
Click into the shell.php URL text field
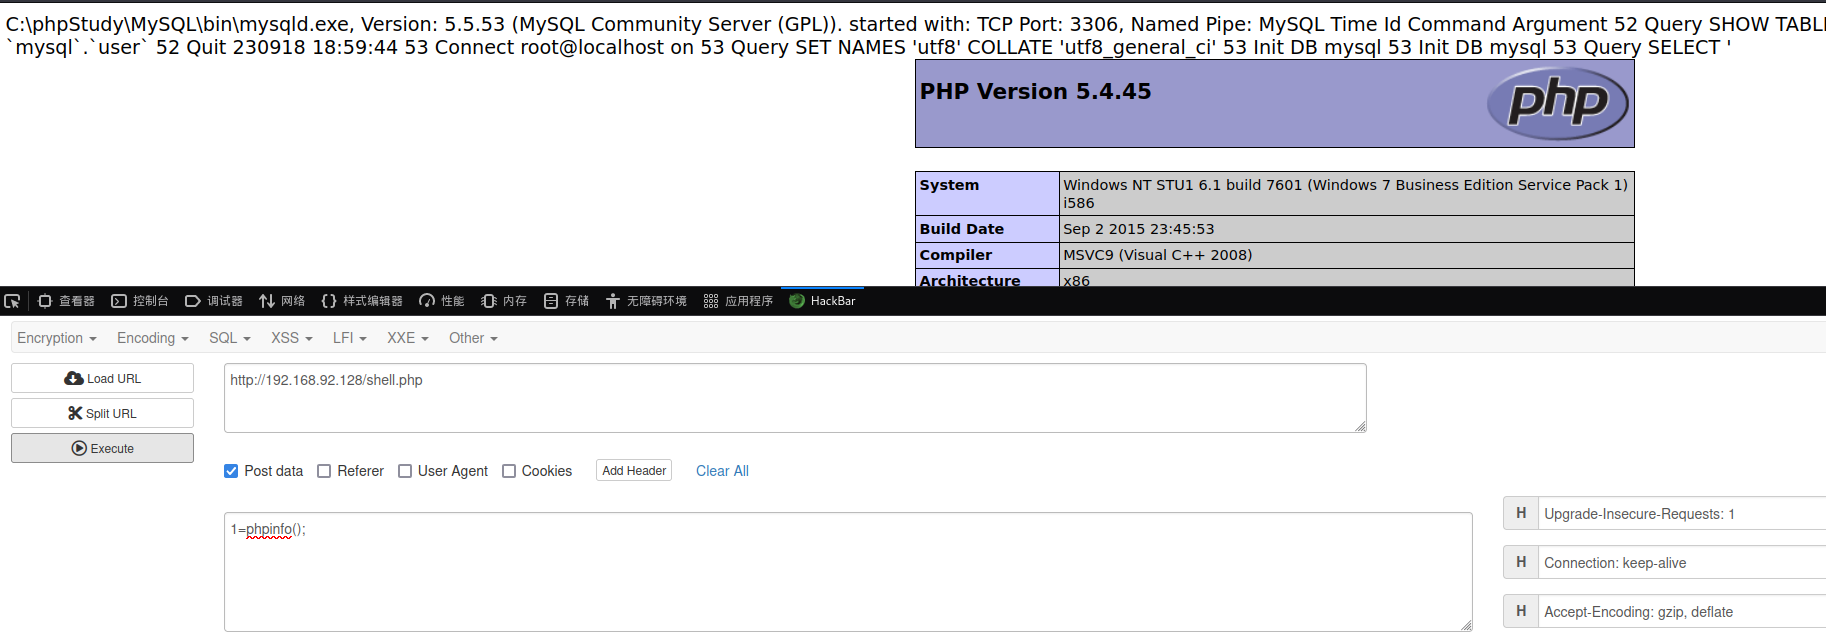coord(794,398)
